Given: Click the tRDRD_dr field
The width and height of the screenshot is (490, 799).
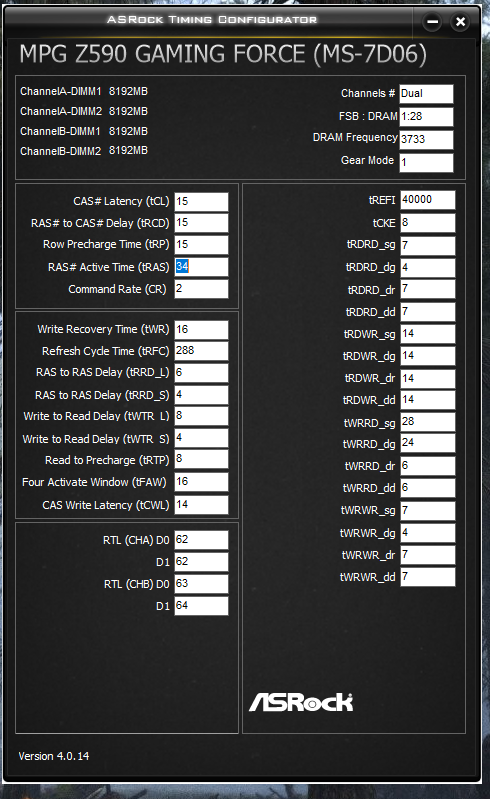Looking at the screenshot, I should [x=428, y=289].
